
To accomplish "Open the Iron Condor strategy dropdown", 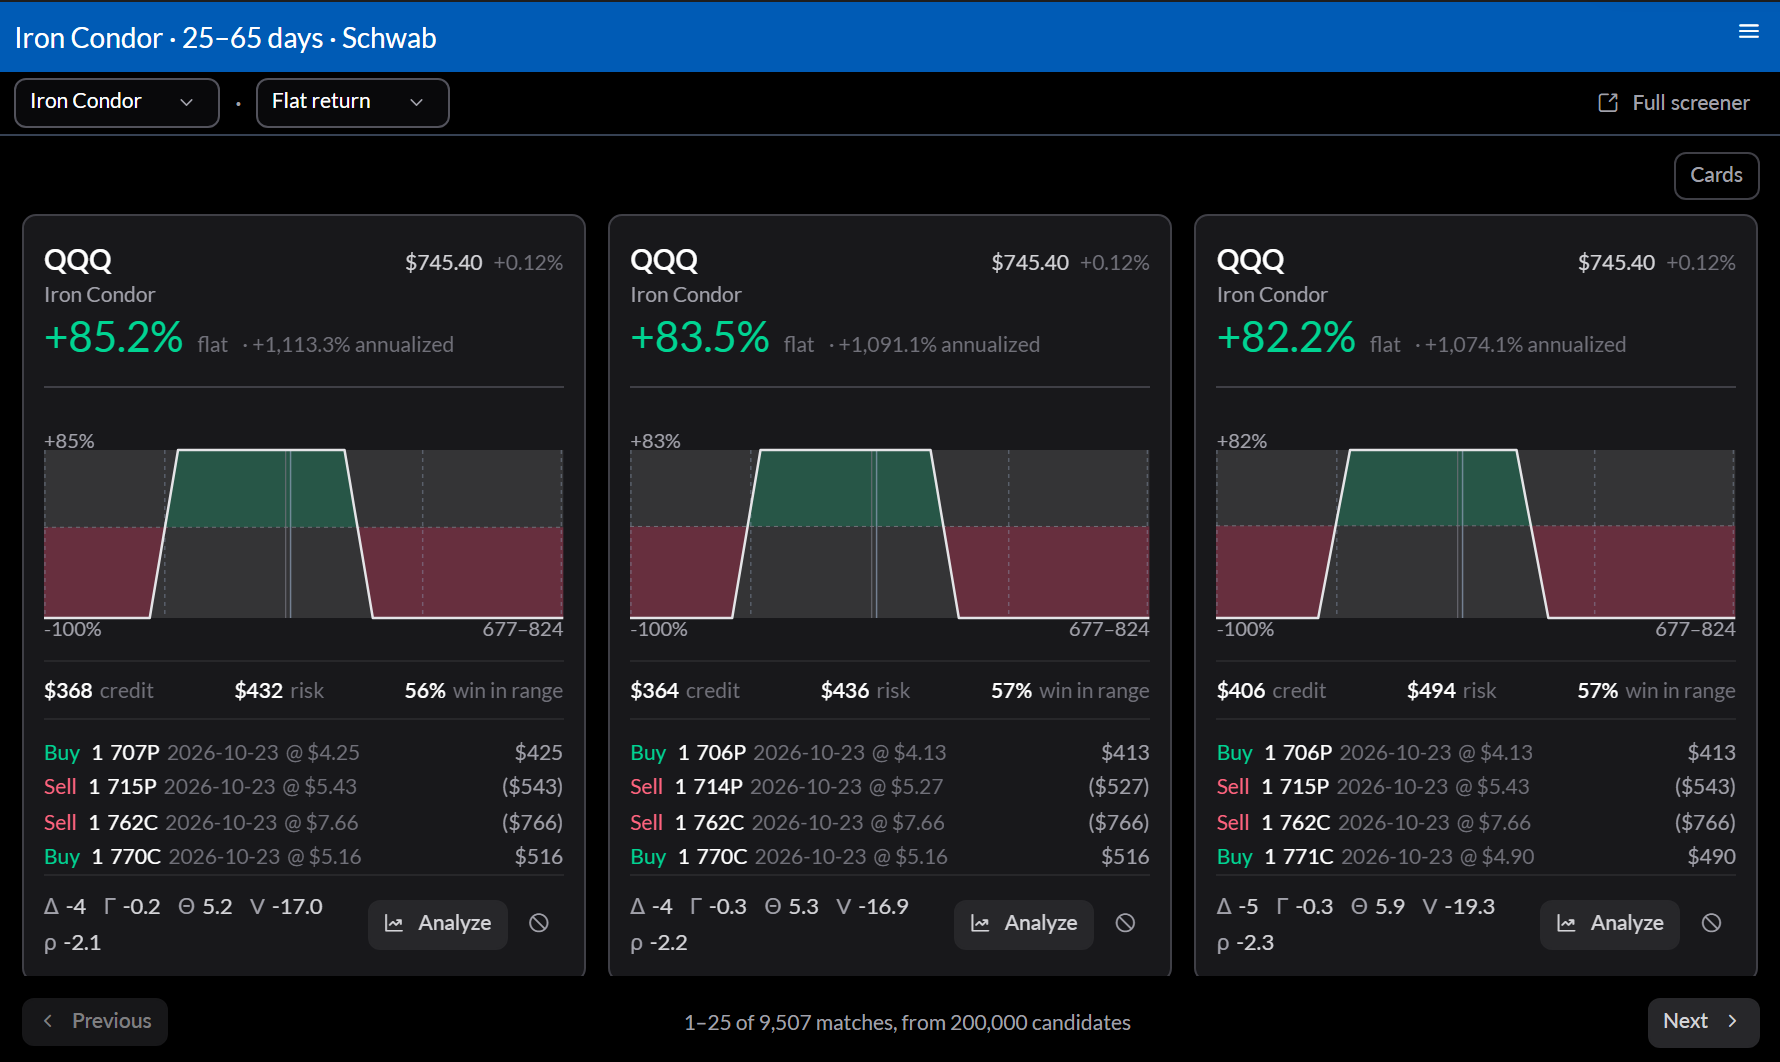I will pos(117,103).
